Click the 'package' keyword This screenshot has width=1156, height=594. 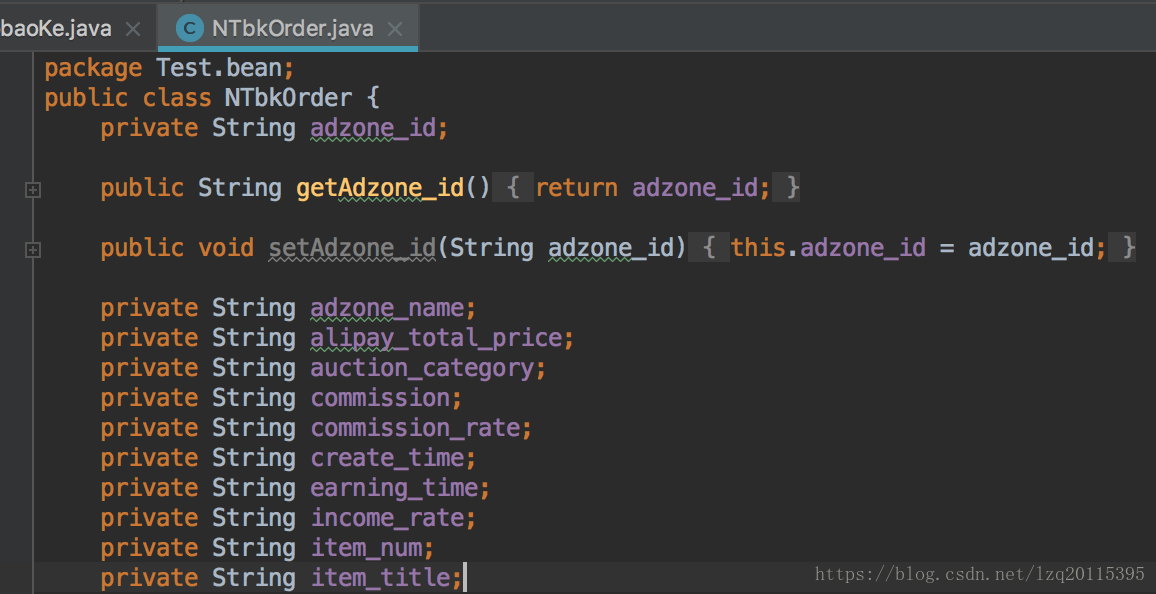tap(94, 69)
